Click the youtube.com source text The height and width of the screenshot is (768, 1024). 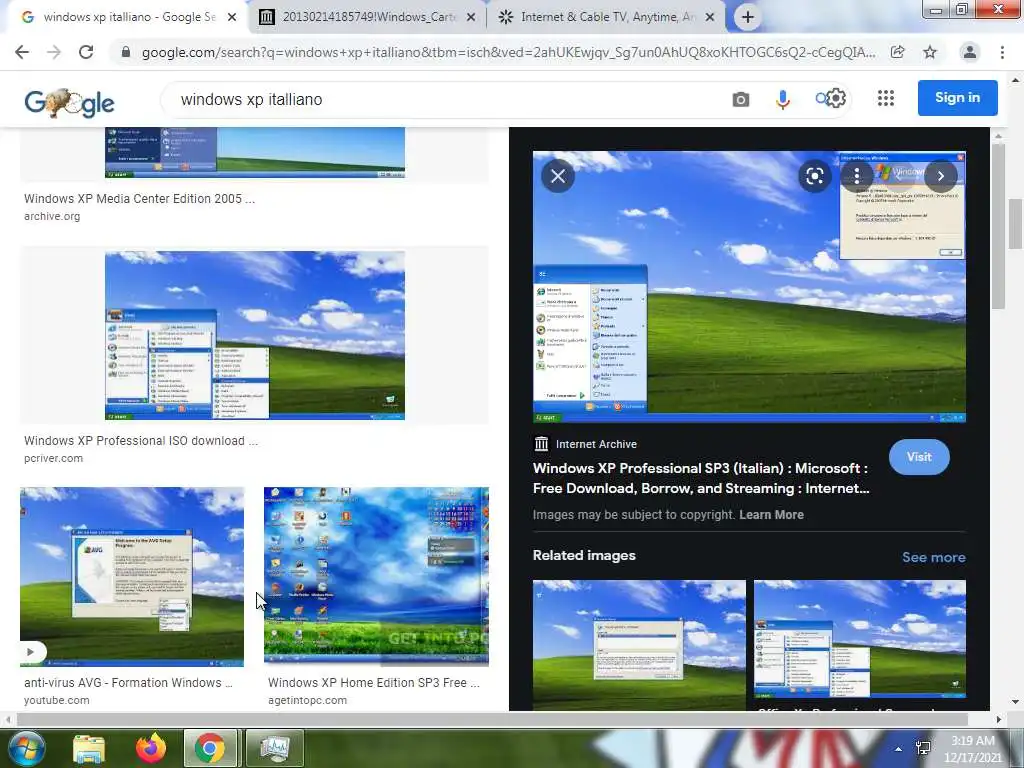pos(57,700)
